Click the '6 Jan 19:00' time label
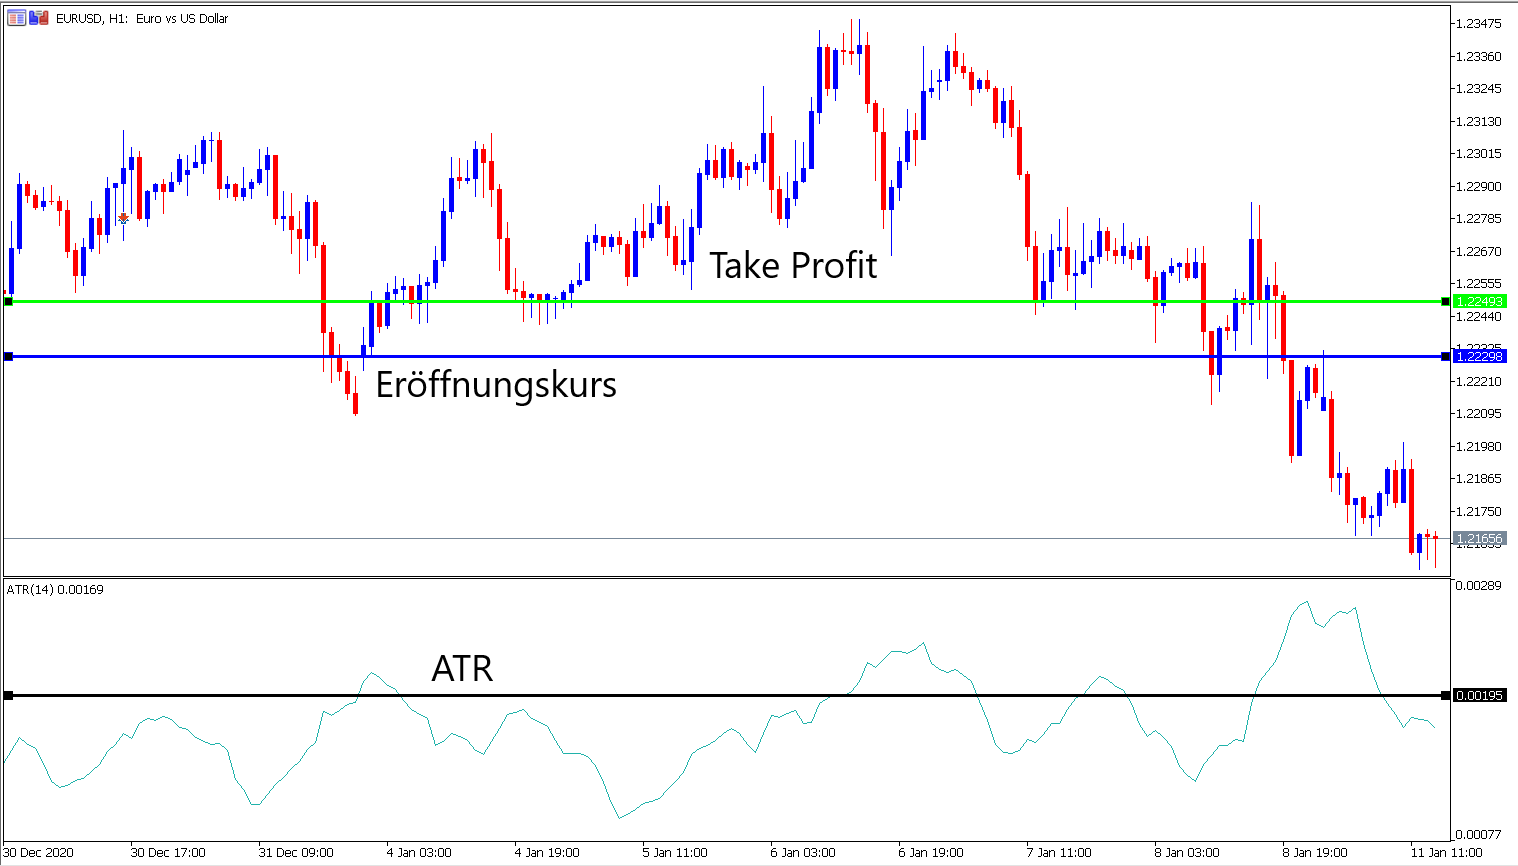Screen dimensions: 1518x866 (931, 853)
